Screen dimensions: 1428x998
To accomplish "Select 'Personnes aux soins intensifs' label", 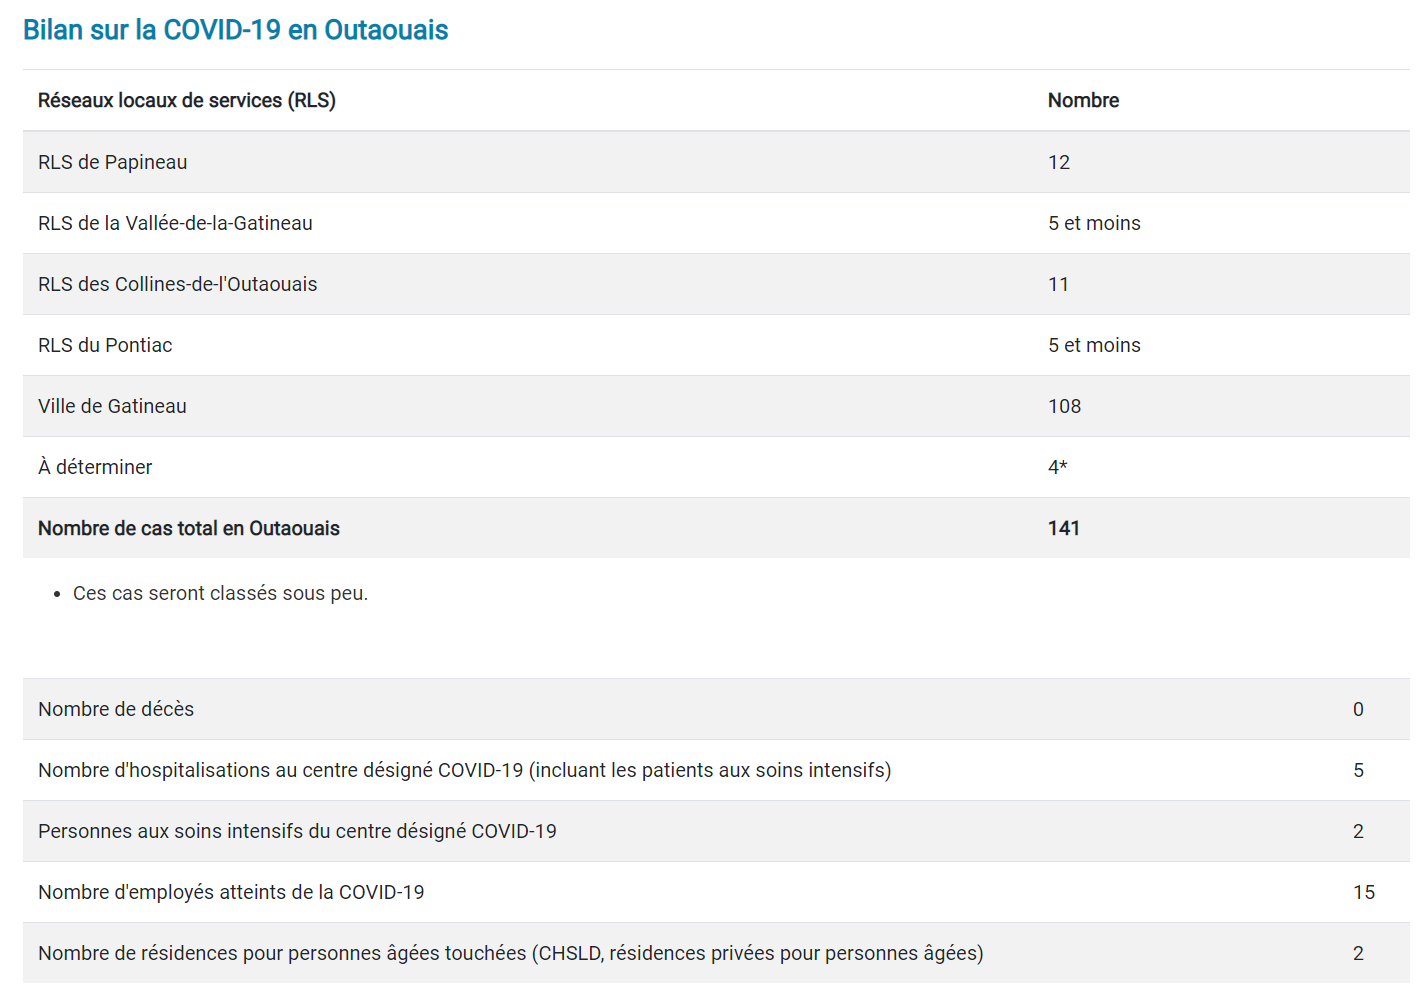I will coord(297,831).
